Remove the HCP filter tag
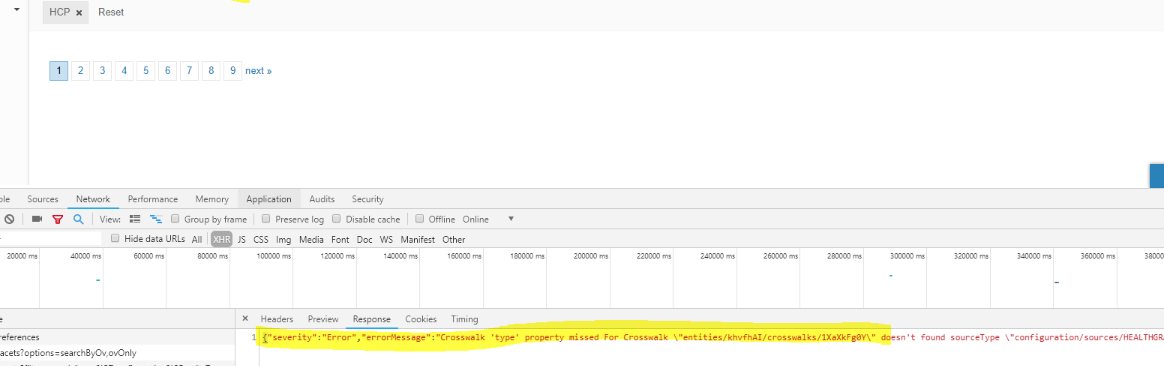1164x366 pixels. pos(79,13)
